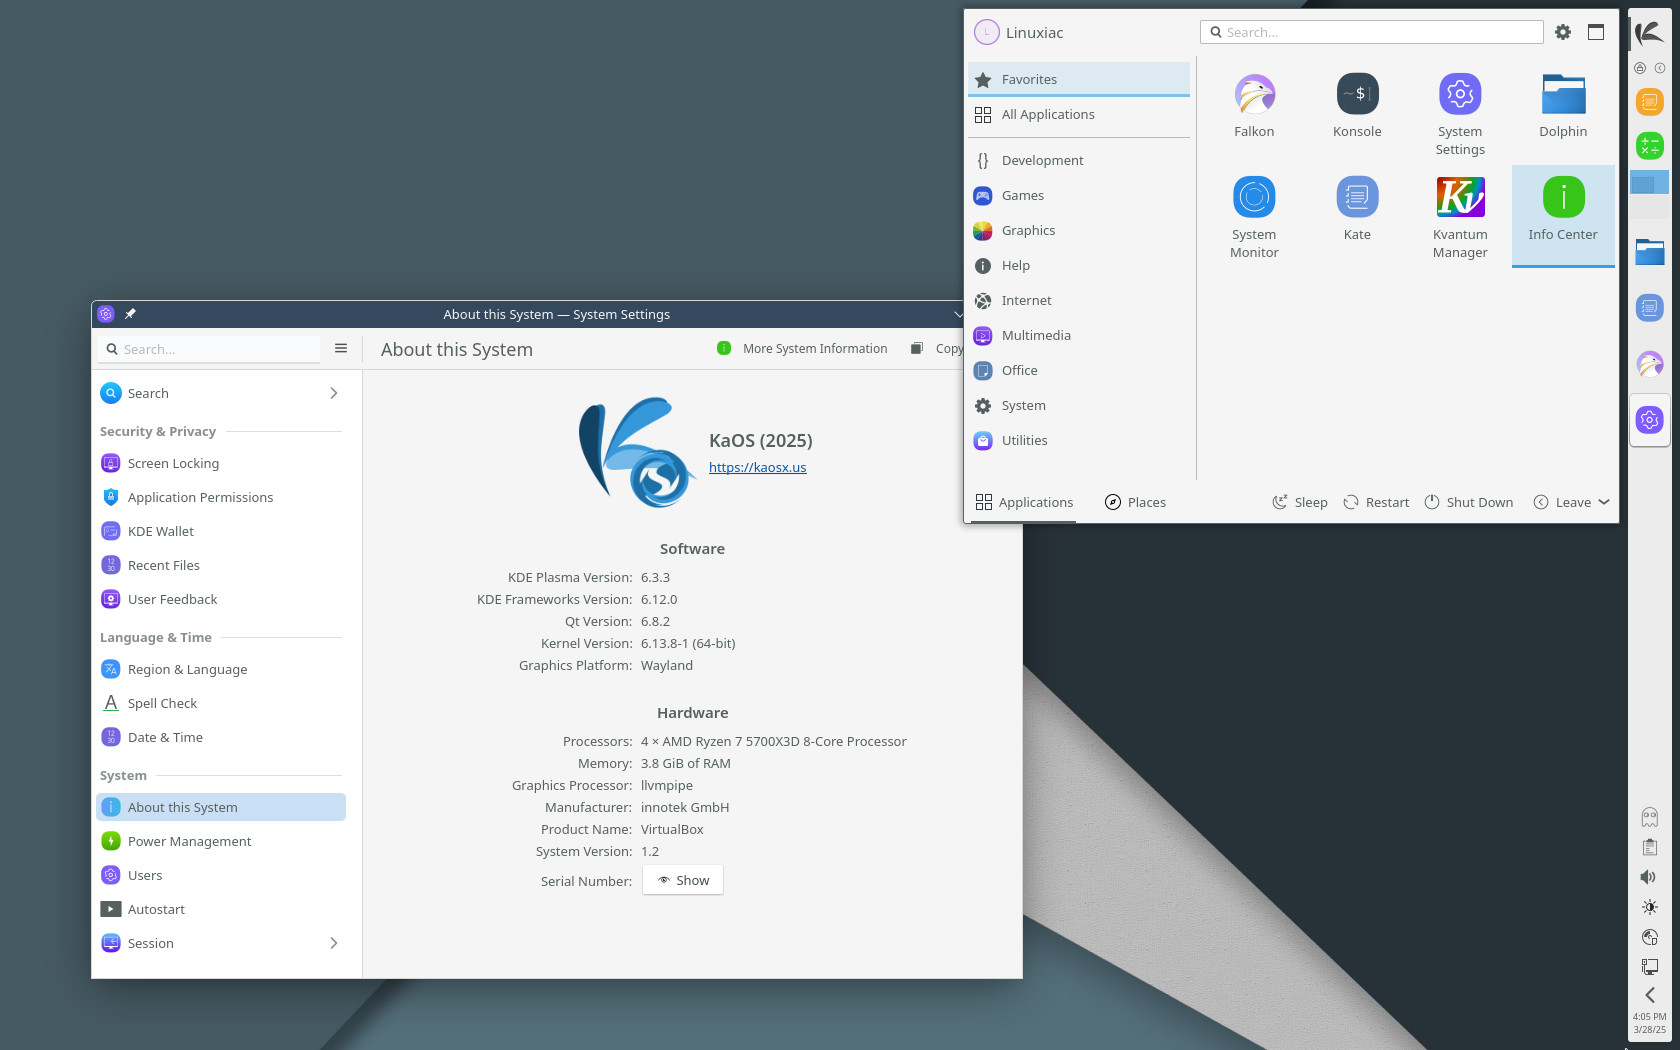
Task: Launch Kvantum Manager from favorites
Action: point(1460,217)
